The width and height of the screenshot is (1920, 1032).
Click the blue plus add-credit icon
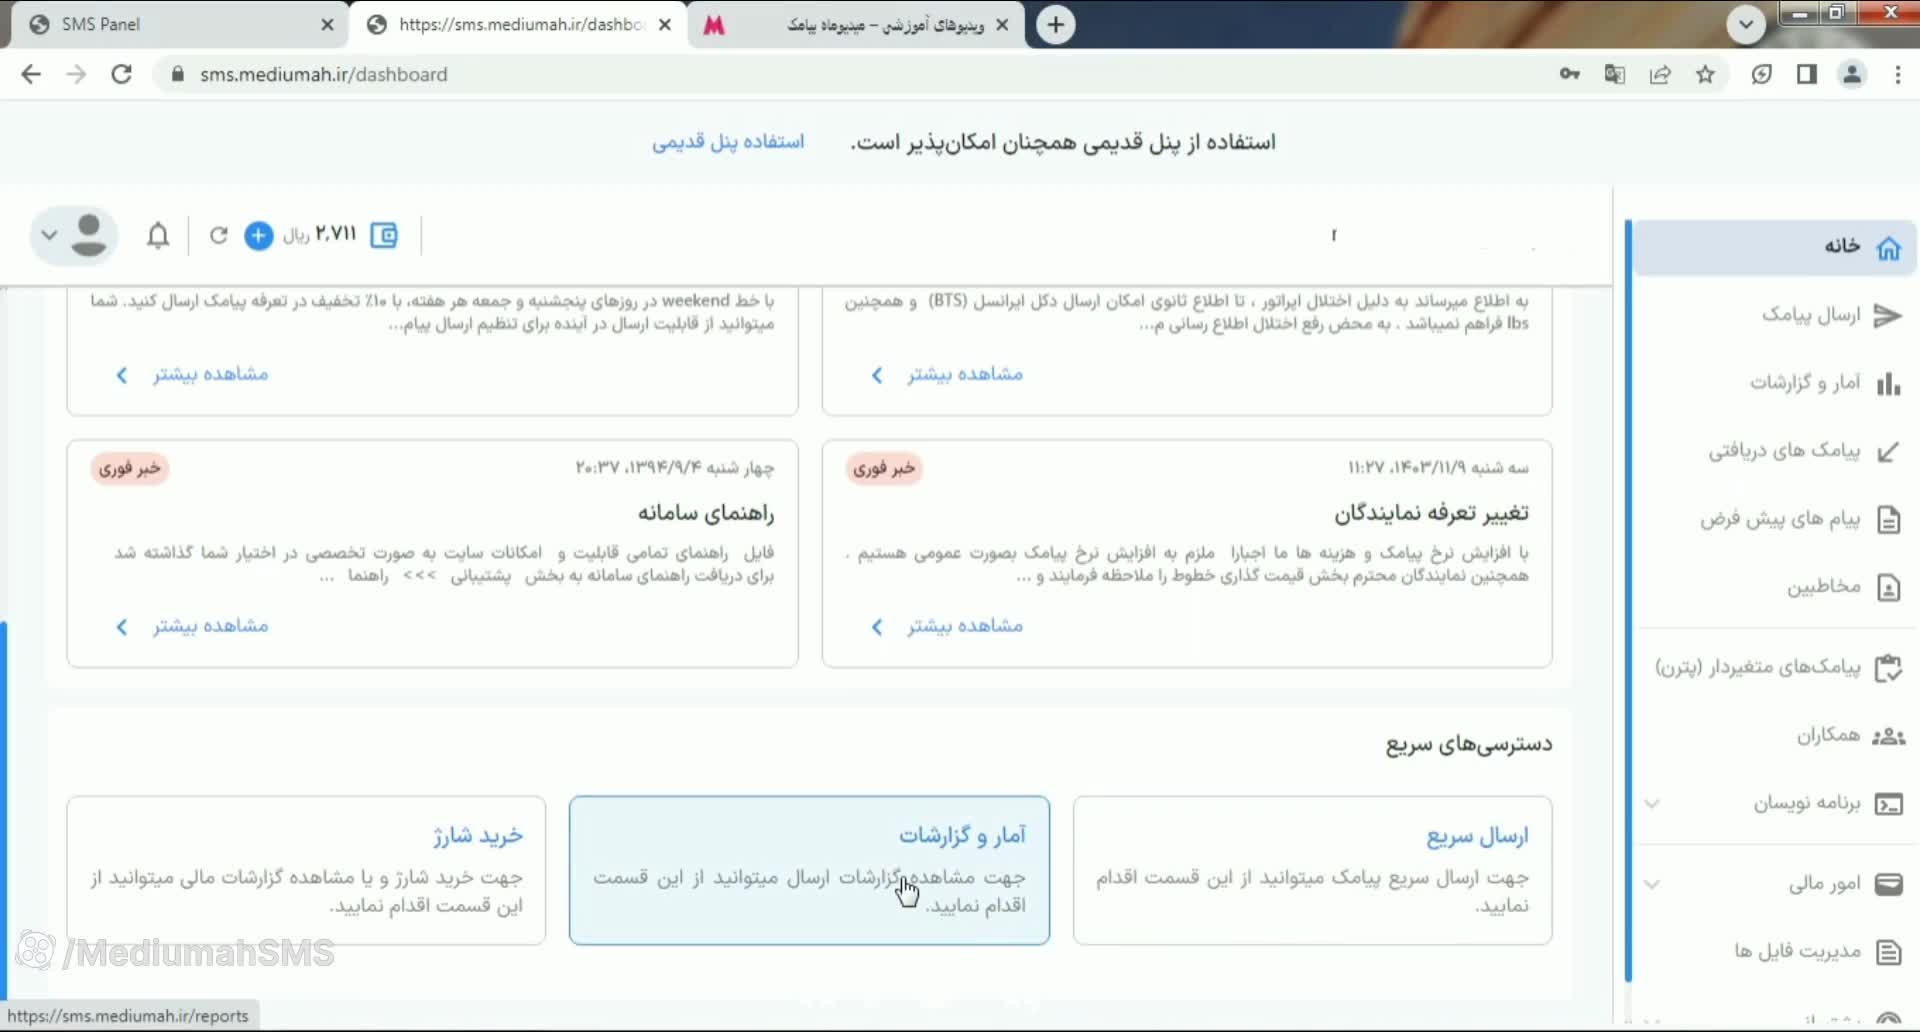pyautogui.click(x=259, y=236)
